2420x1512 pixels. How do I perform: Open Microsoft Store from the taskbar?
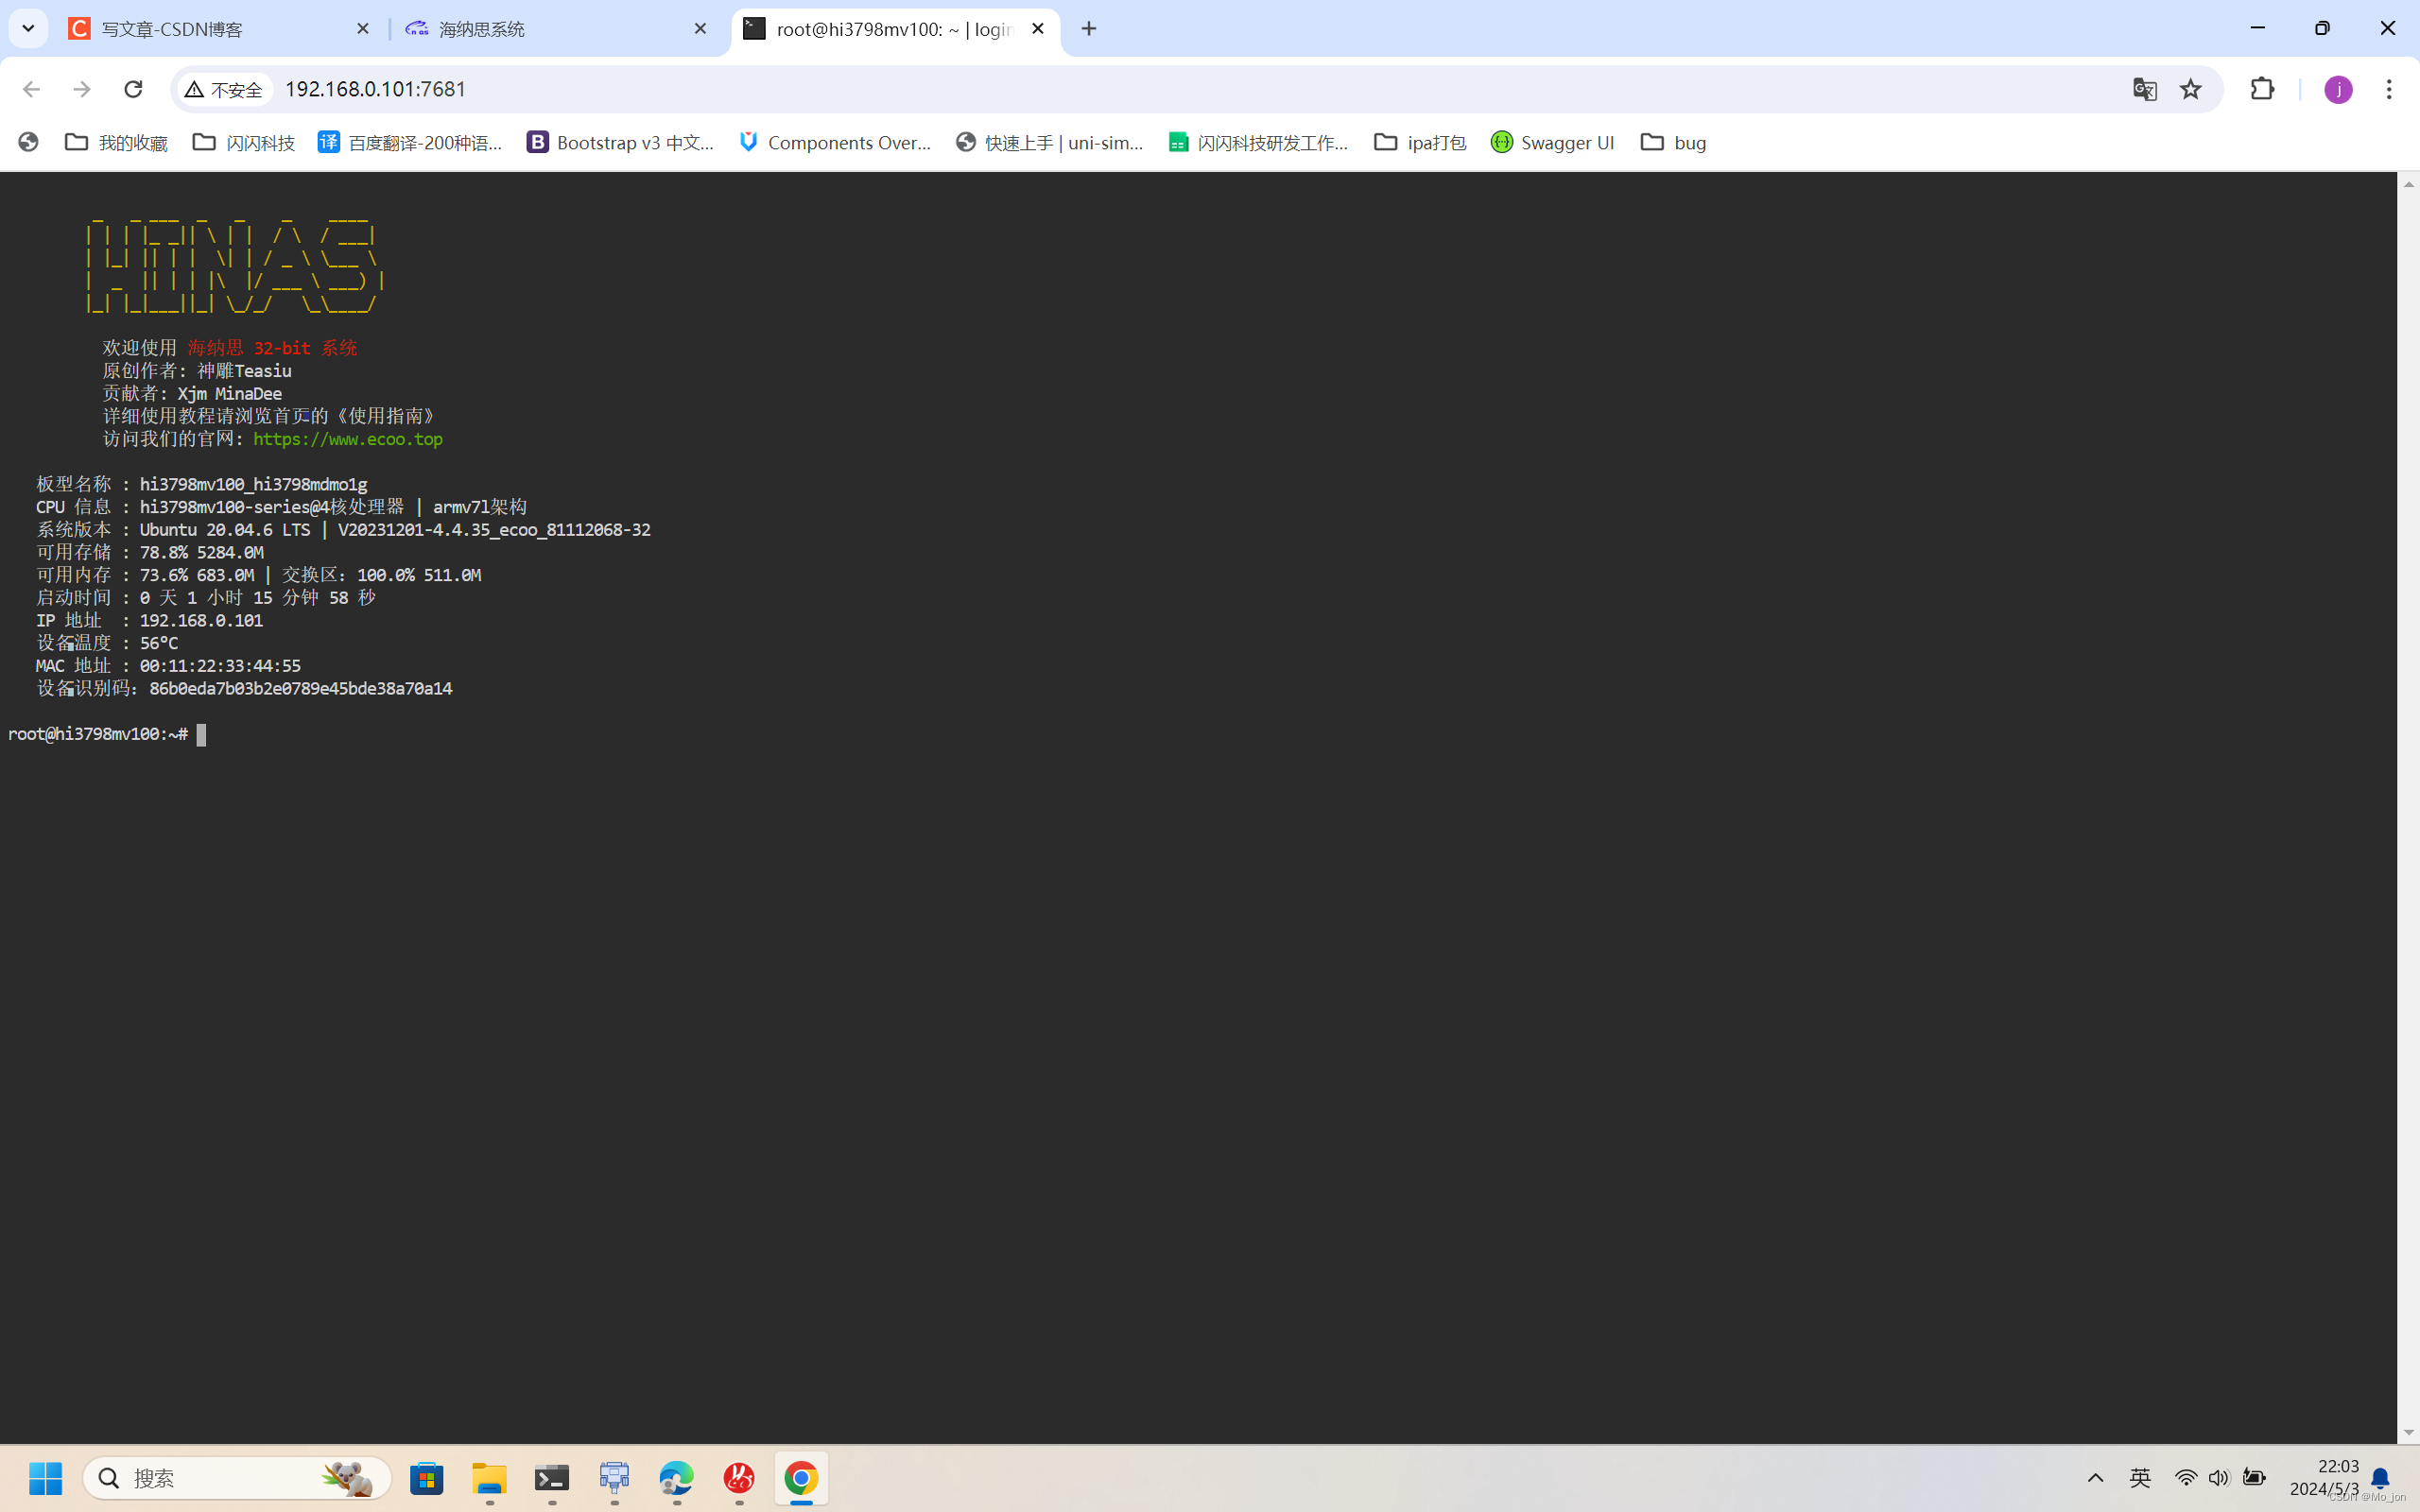[x=427, y=1478]
